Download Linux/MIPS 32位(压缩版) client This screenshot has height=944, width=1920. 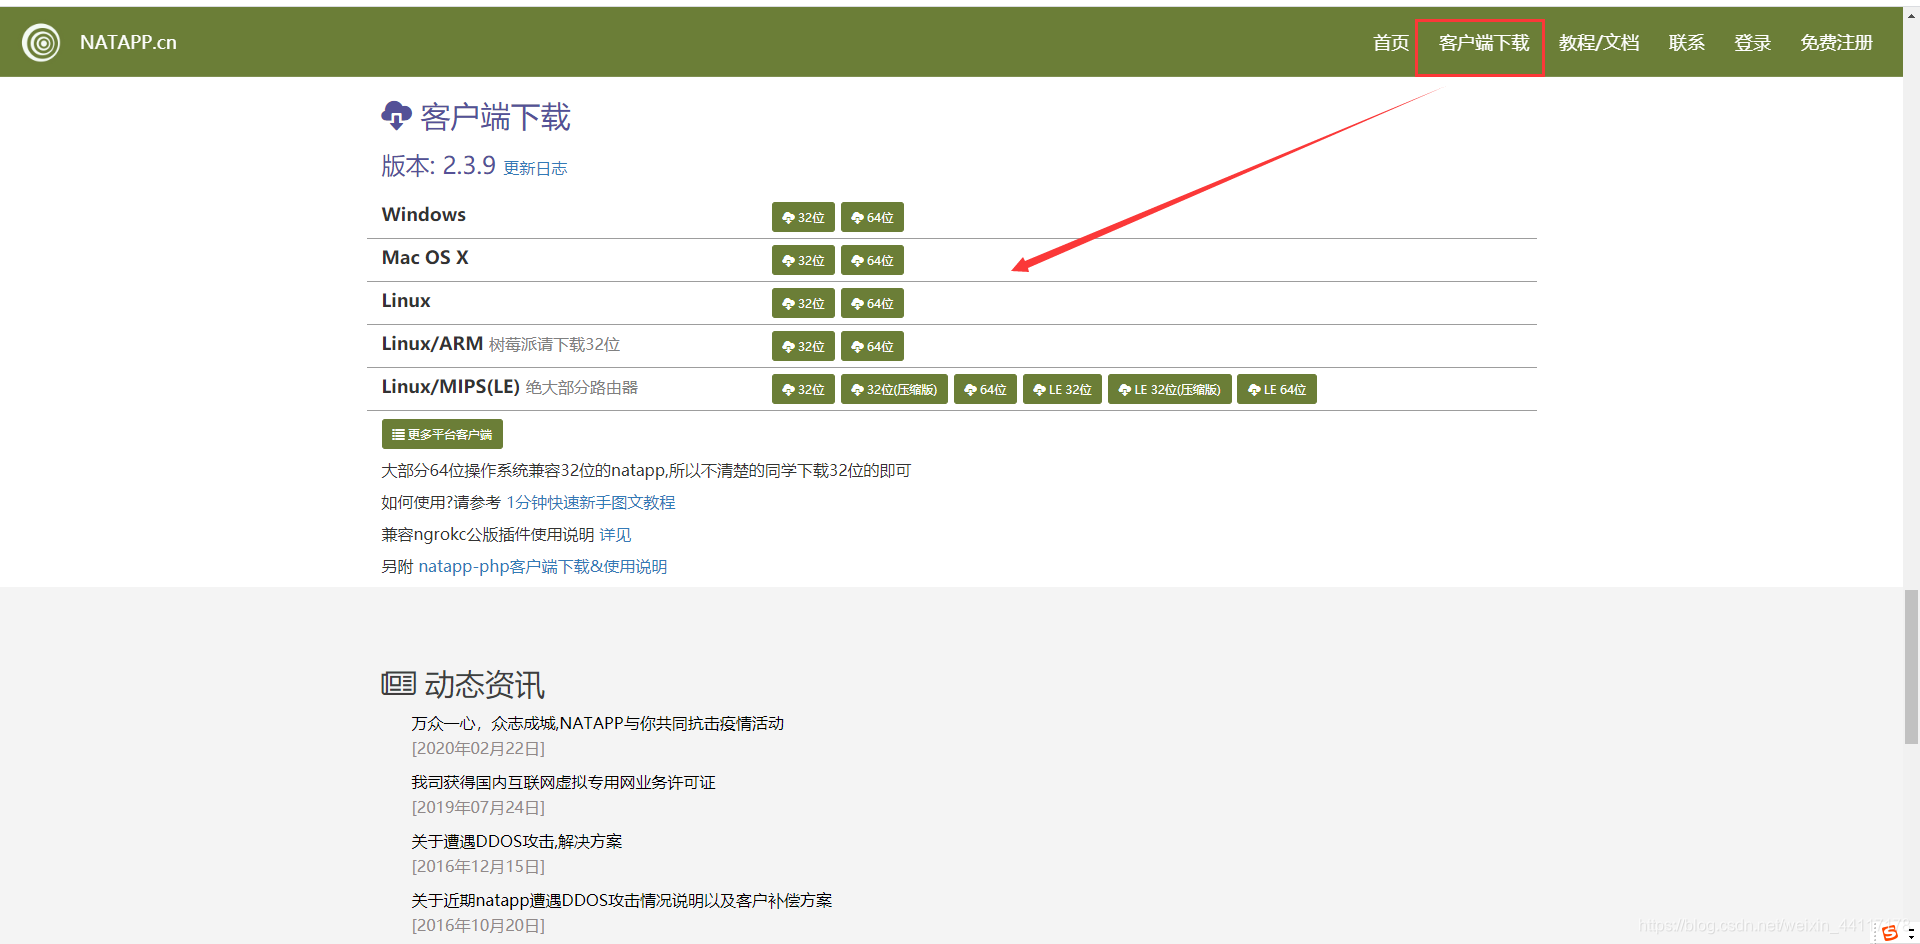[x=894, y=389]
